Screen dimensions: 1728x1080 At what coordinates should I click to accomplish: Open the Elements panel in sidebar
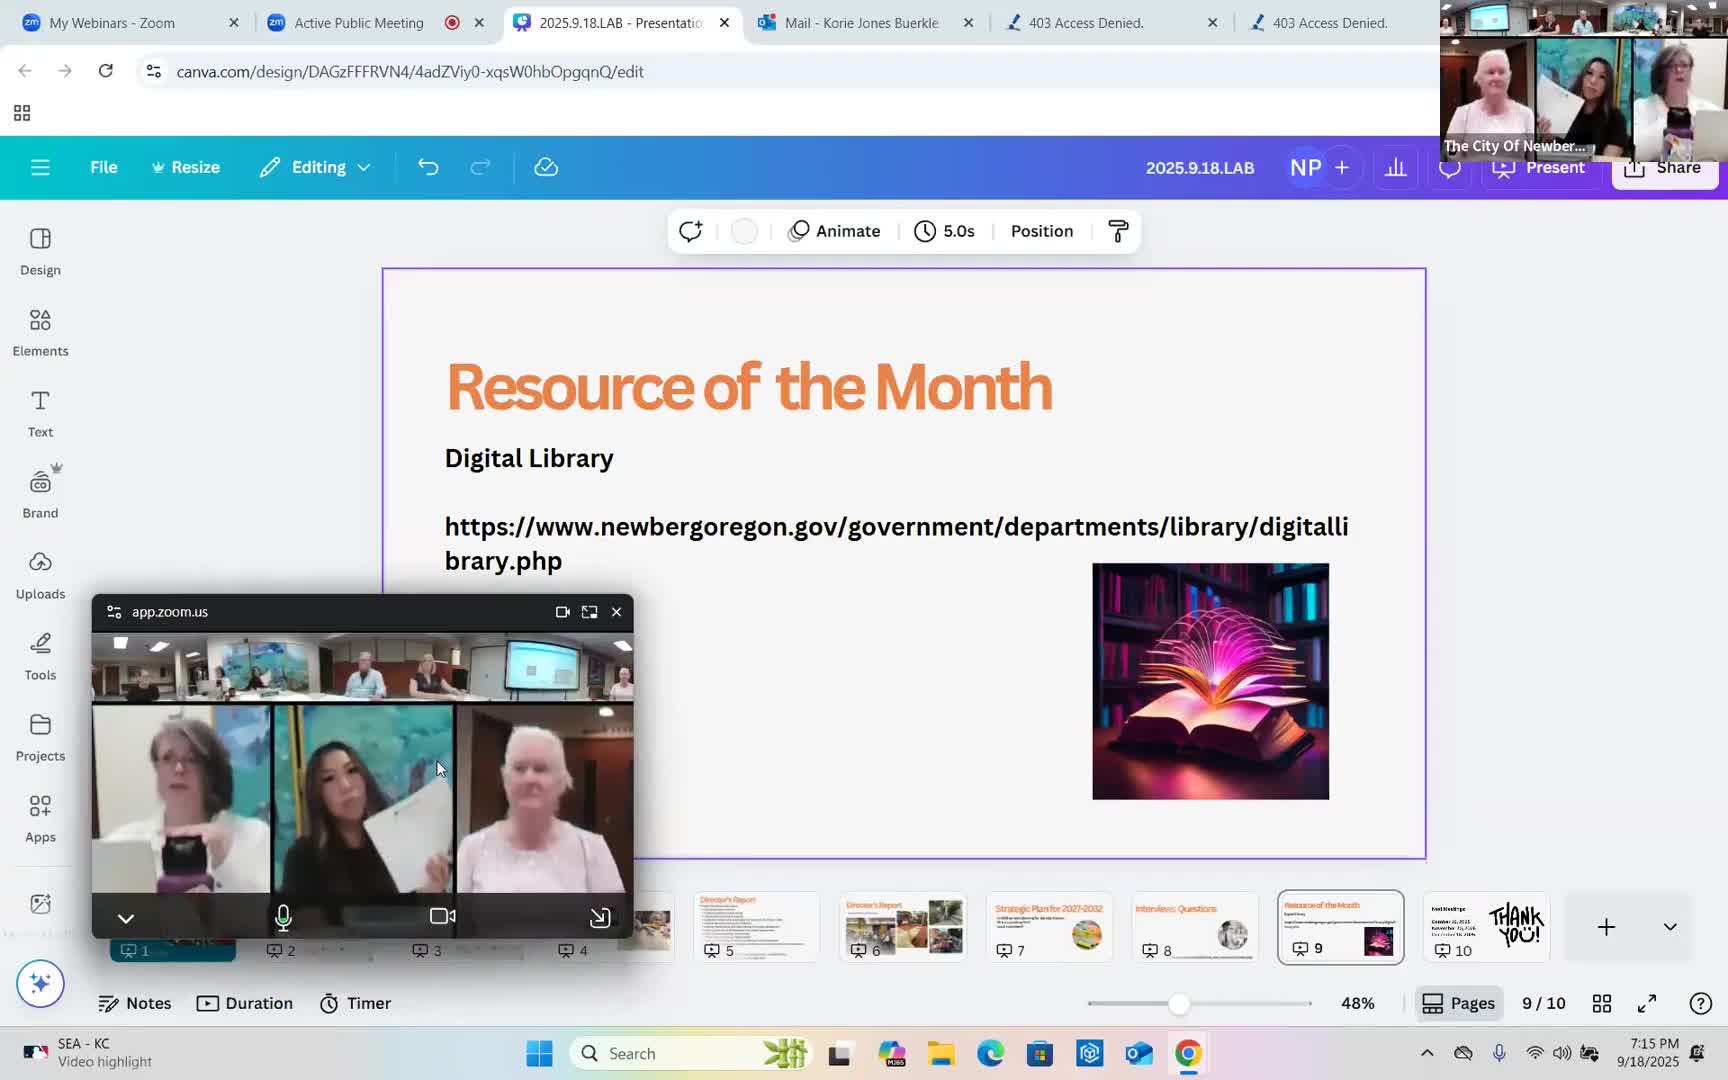(40, 332)
